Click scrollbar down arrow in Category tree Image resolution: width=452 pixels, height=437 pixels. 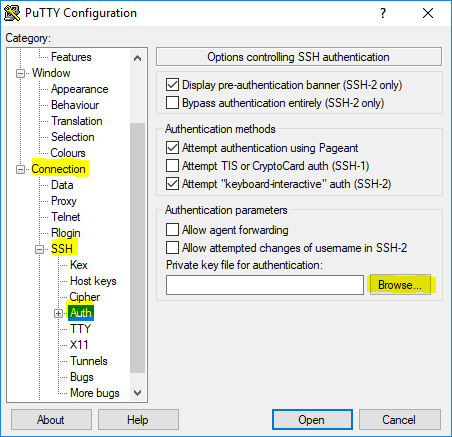(x=137, y=393)
